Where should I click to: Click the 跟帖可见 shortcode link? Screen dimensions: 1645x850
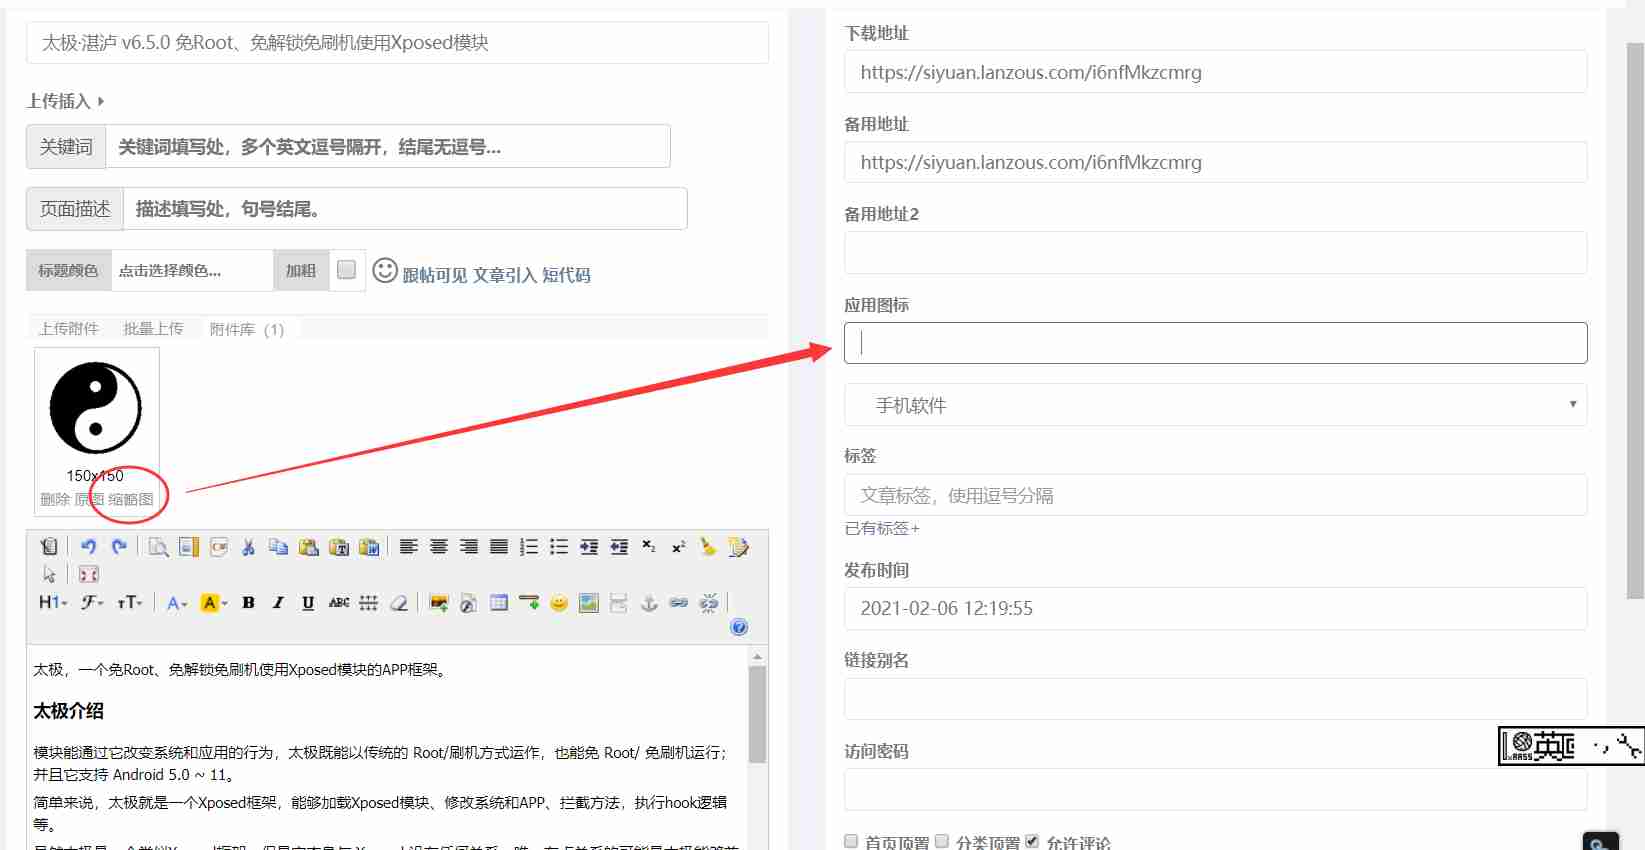(434, 275)
